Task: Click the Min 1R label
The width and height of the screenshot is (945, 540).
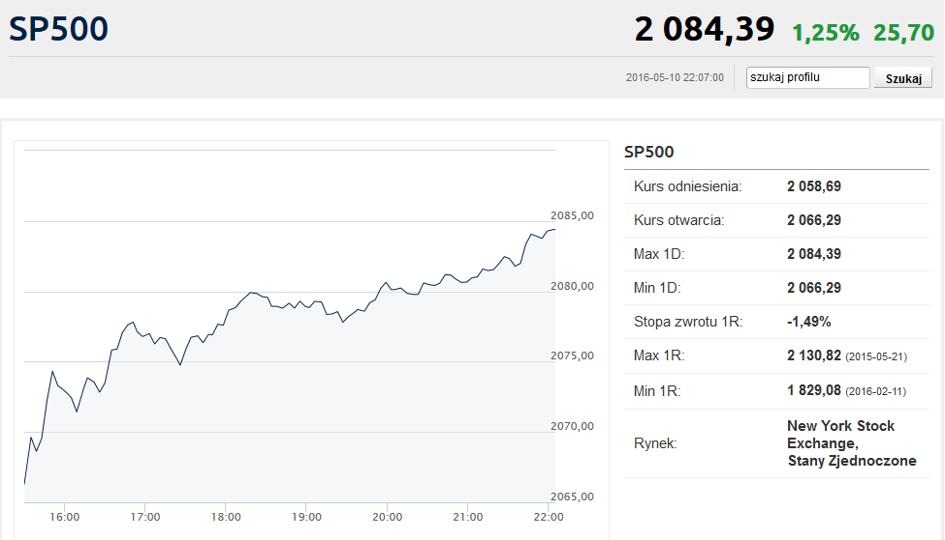Action: click(x=657, y=391)
